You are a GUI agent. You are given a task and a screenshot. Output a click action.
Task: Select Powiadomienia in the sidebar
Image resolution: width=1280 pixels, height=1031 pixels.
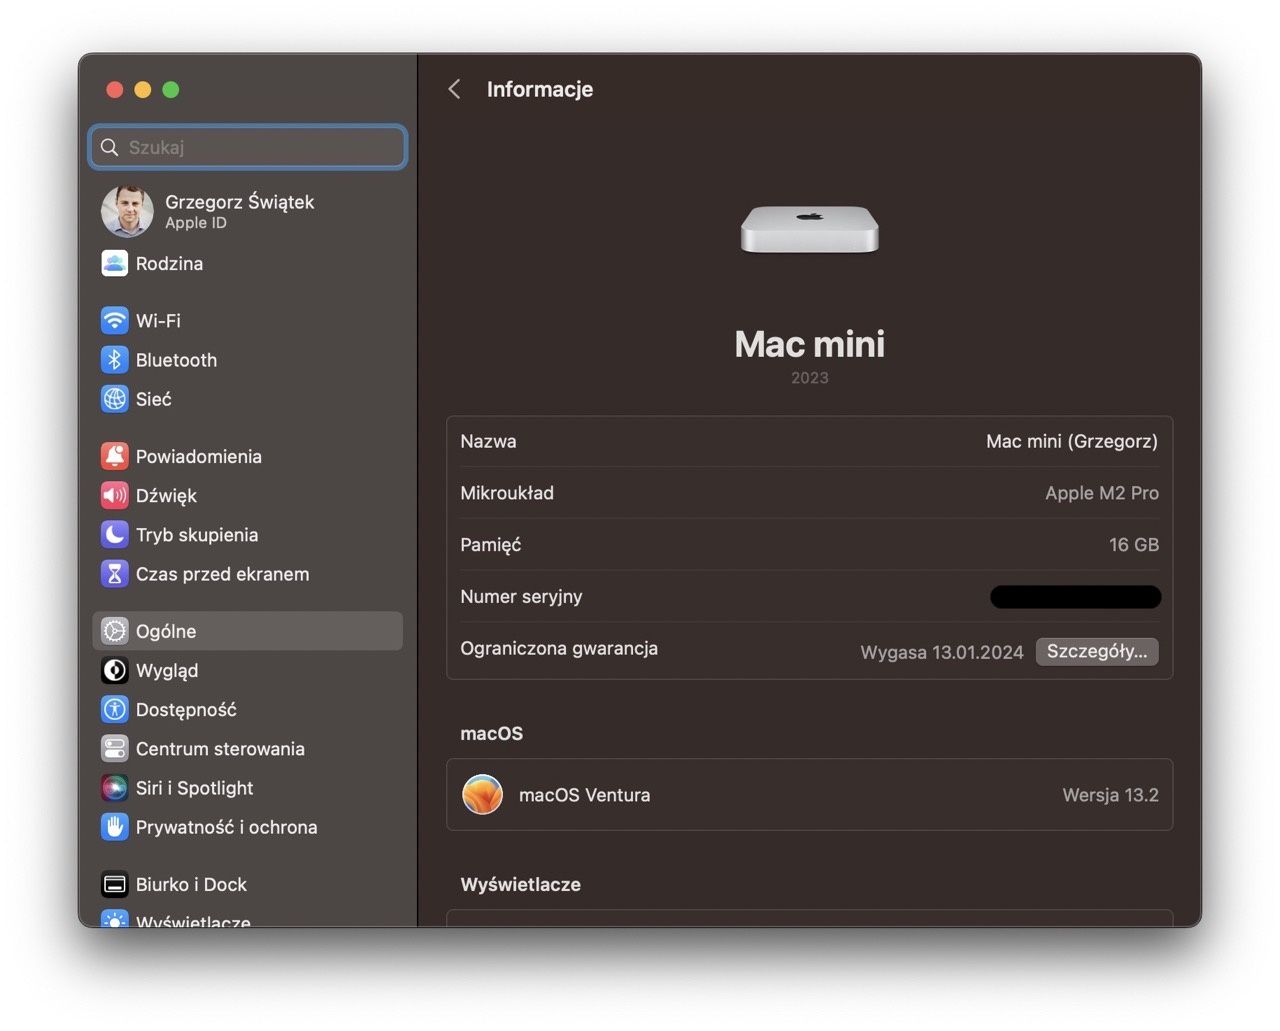(199, 456)
